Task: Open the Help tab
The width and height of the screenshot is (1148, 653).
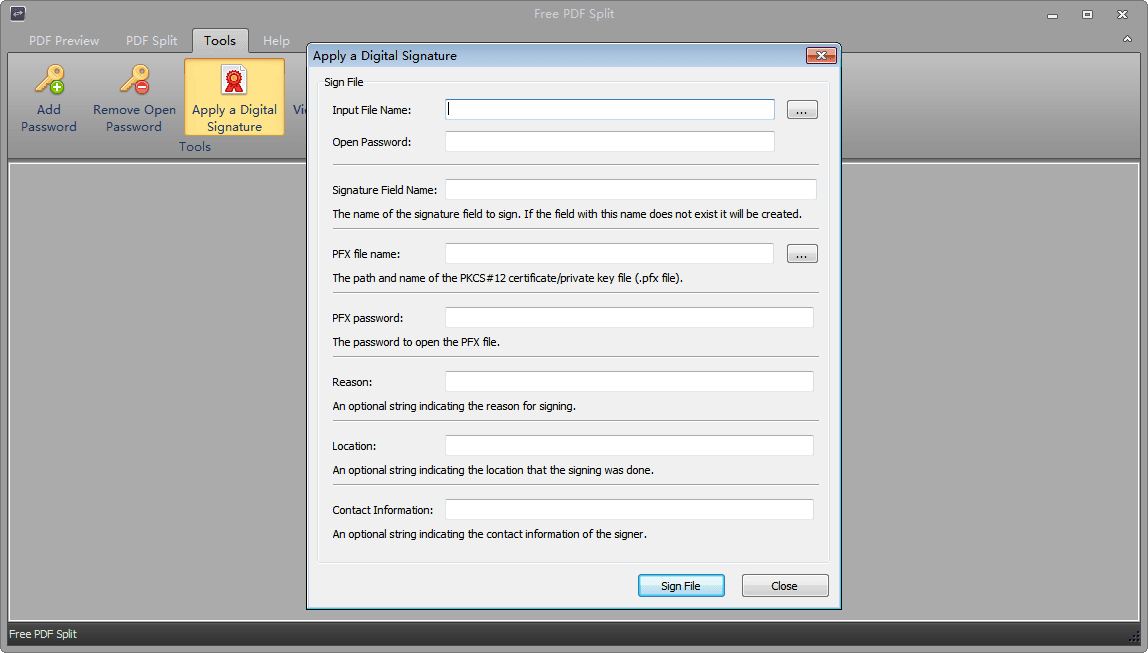Action: pos(276,41)
